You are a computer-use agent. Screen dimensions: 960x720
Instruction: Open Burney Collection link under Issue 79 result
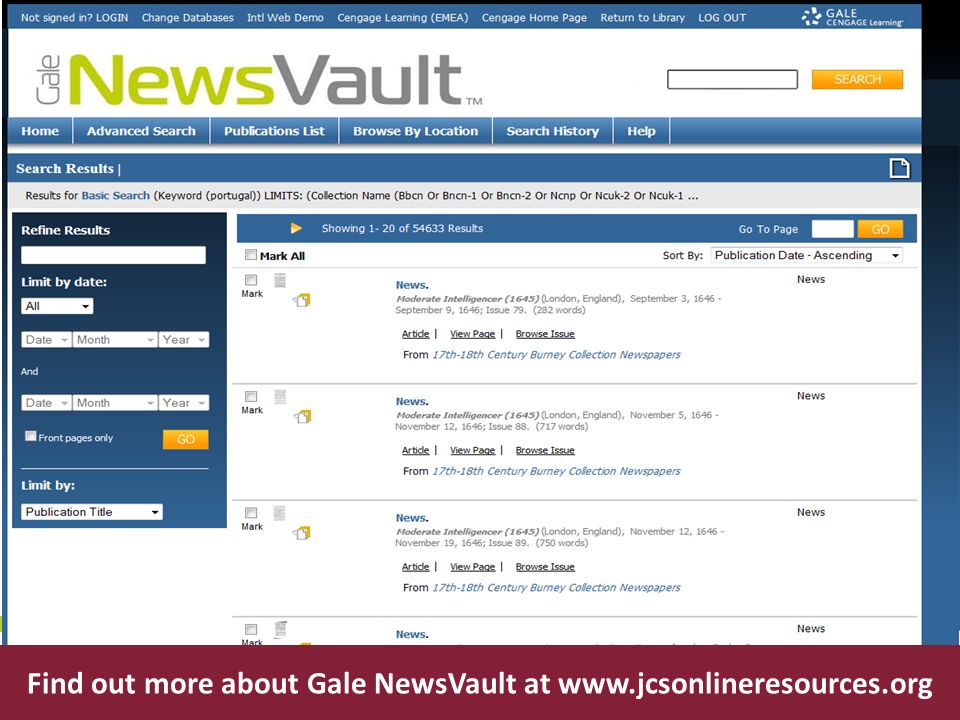[557, 354]
